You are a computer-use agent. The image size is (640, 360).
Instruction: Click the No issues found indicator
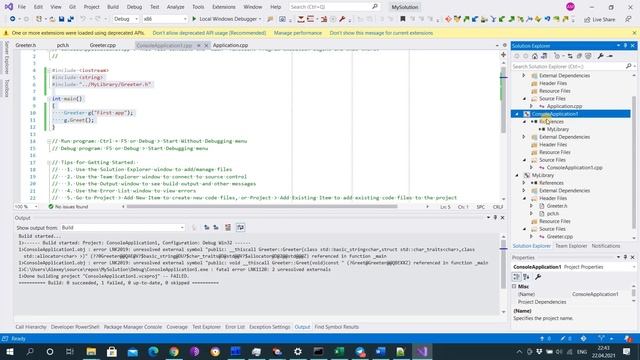[68, 207]
